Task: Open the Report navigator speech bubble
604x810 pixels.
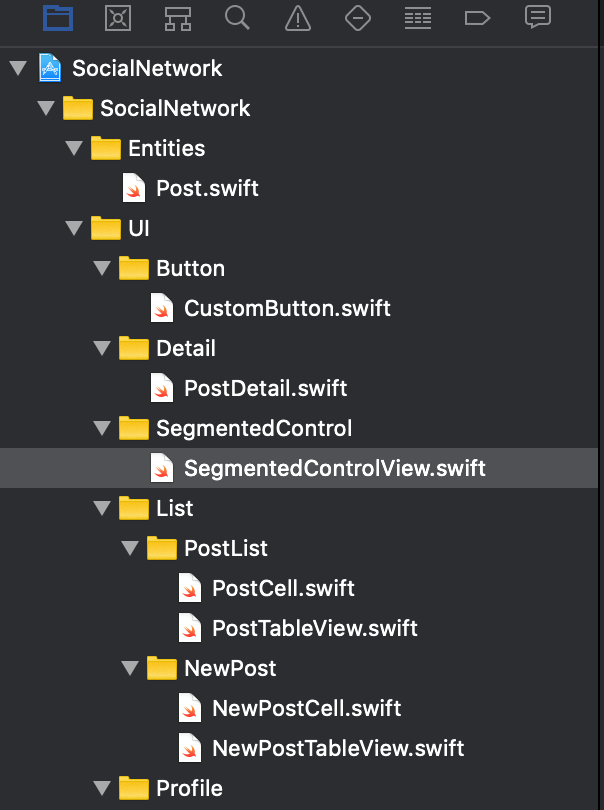Action: [x=538, y=18]
